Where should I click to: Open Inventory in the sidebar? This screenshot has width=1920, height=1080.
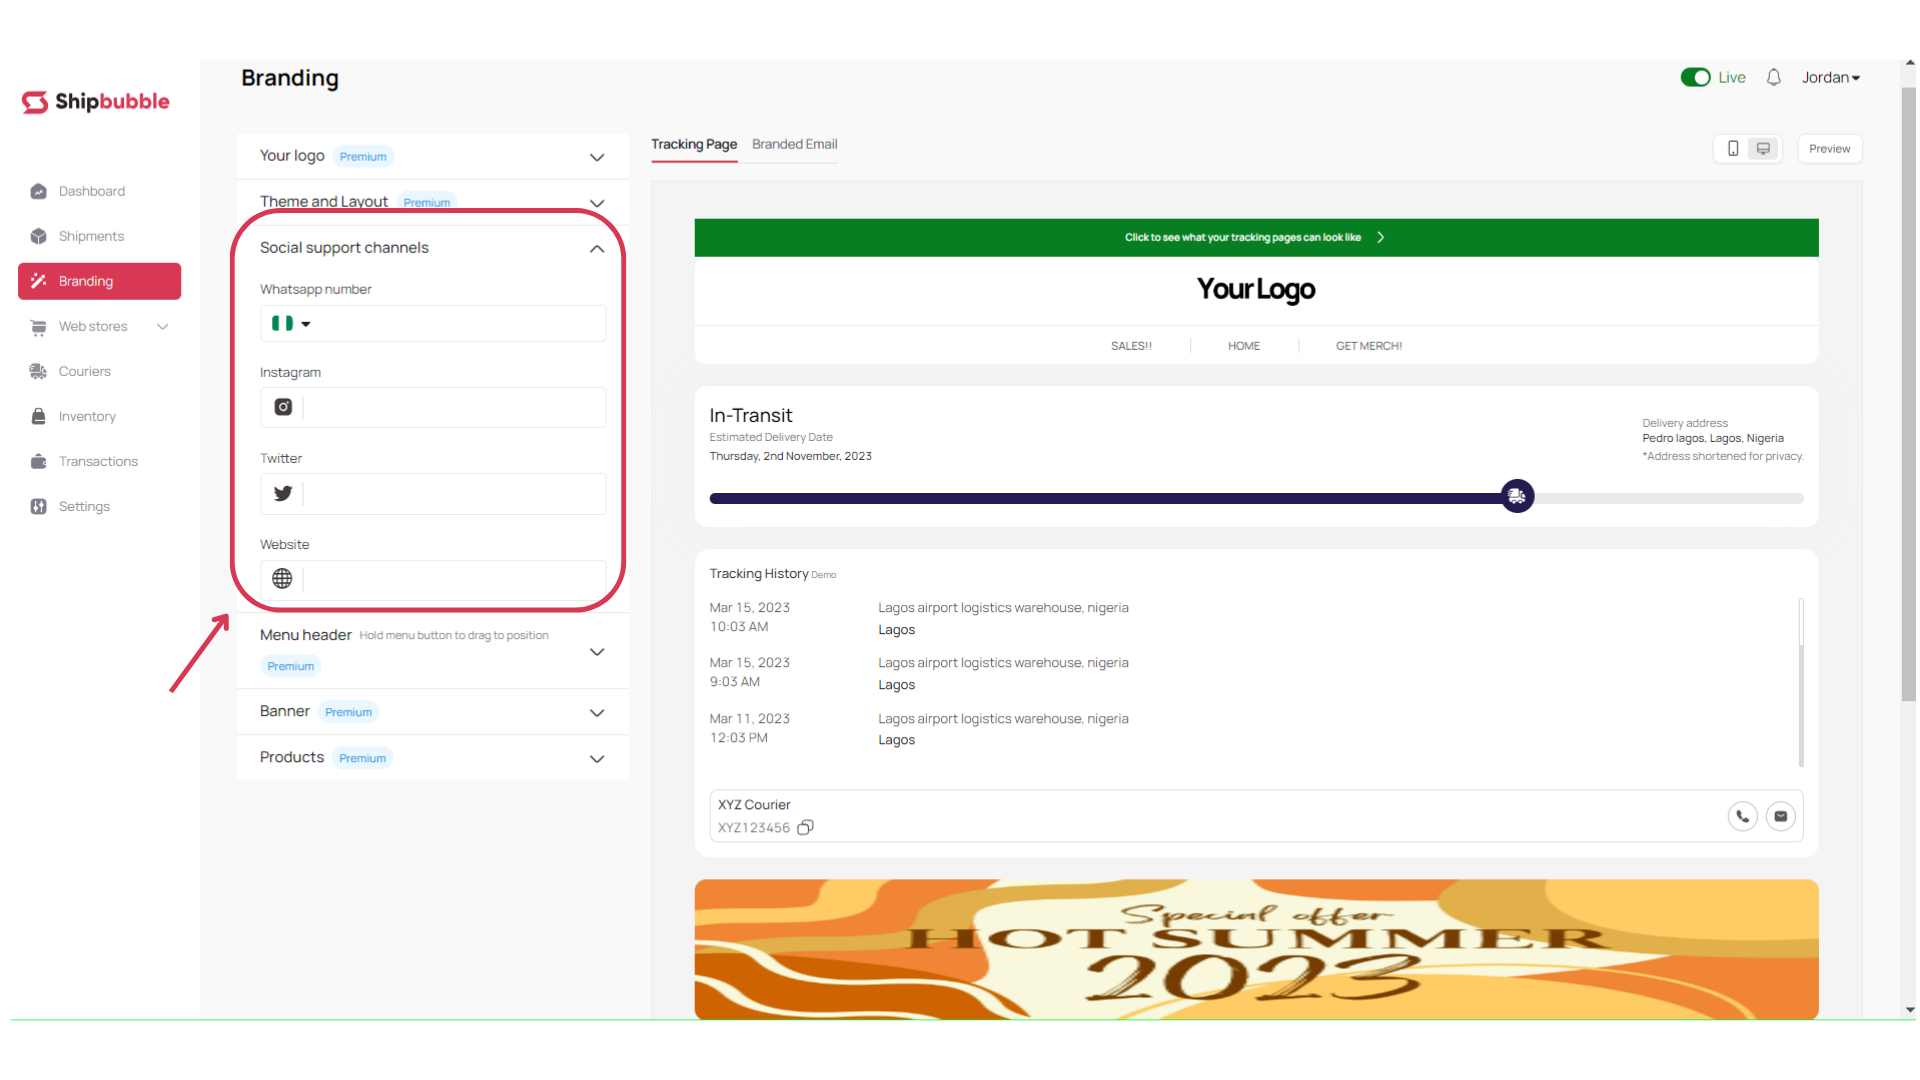point(86,416)
